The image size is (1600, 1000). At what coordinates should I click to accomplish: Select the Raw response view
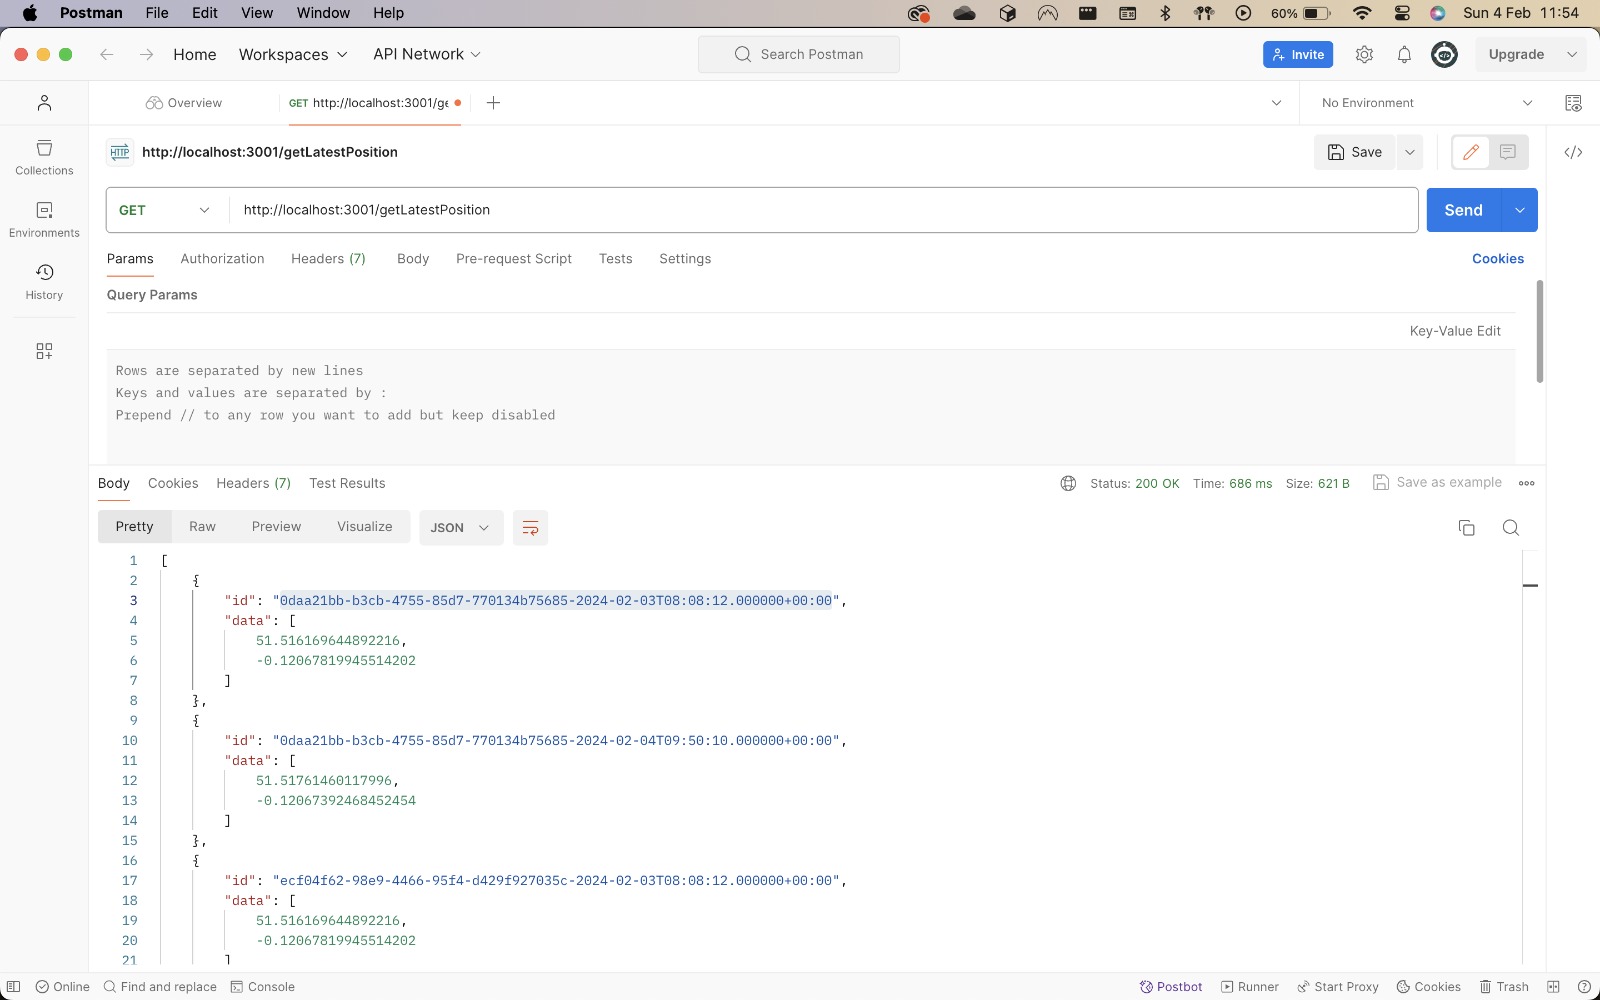click(202, 527)
